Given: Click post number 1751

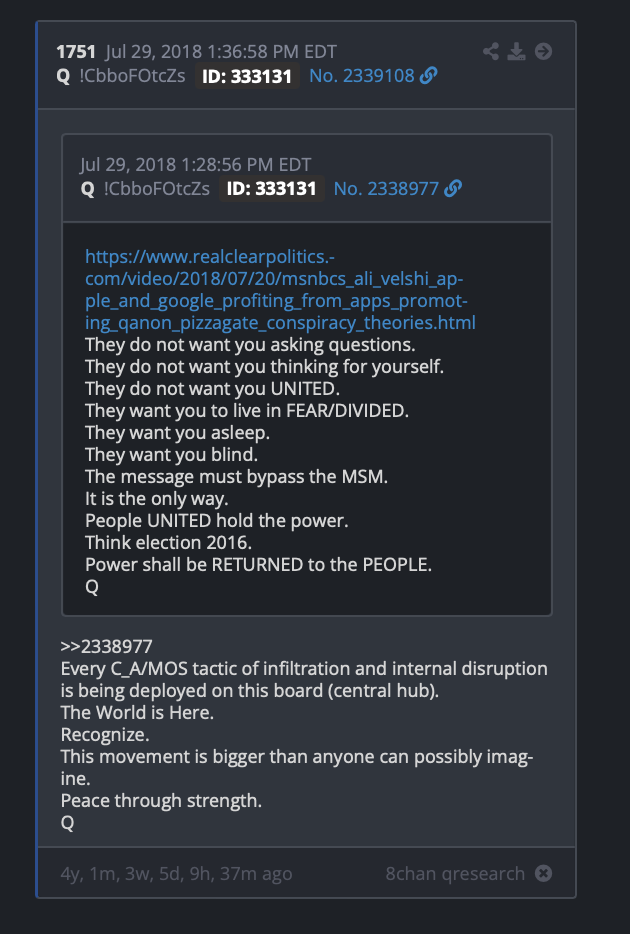Looking at the screenshot, I should point(76,52).
